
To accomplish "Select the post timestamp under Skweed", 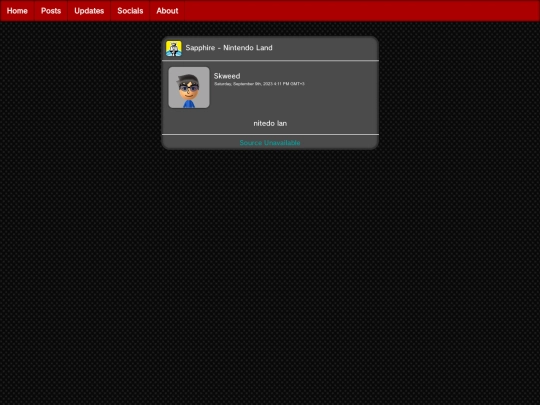I will (x=259, y=84).
